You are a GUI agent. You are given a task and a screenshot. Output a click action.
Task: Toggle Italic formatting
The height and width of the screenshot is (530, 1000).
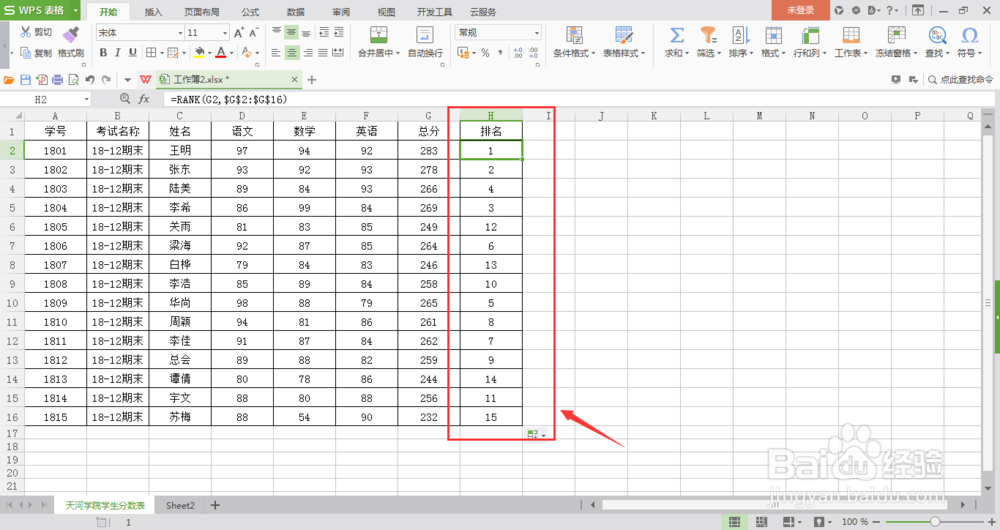pyautogui.click(x=118, y=53)
